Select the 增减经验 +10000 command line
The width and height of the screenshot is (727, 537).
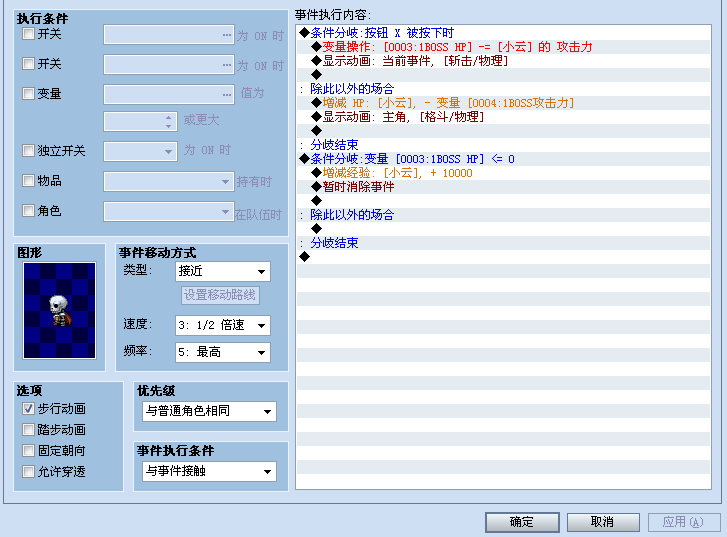pyautogui.click(x=504, y=173)
